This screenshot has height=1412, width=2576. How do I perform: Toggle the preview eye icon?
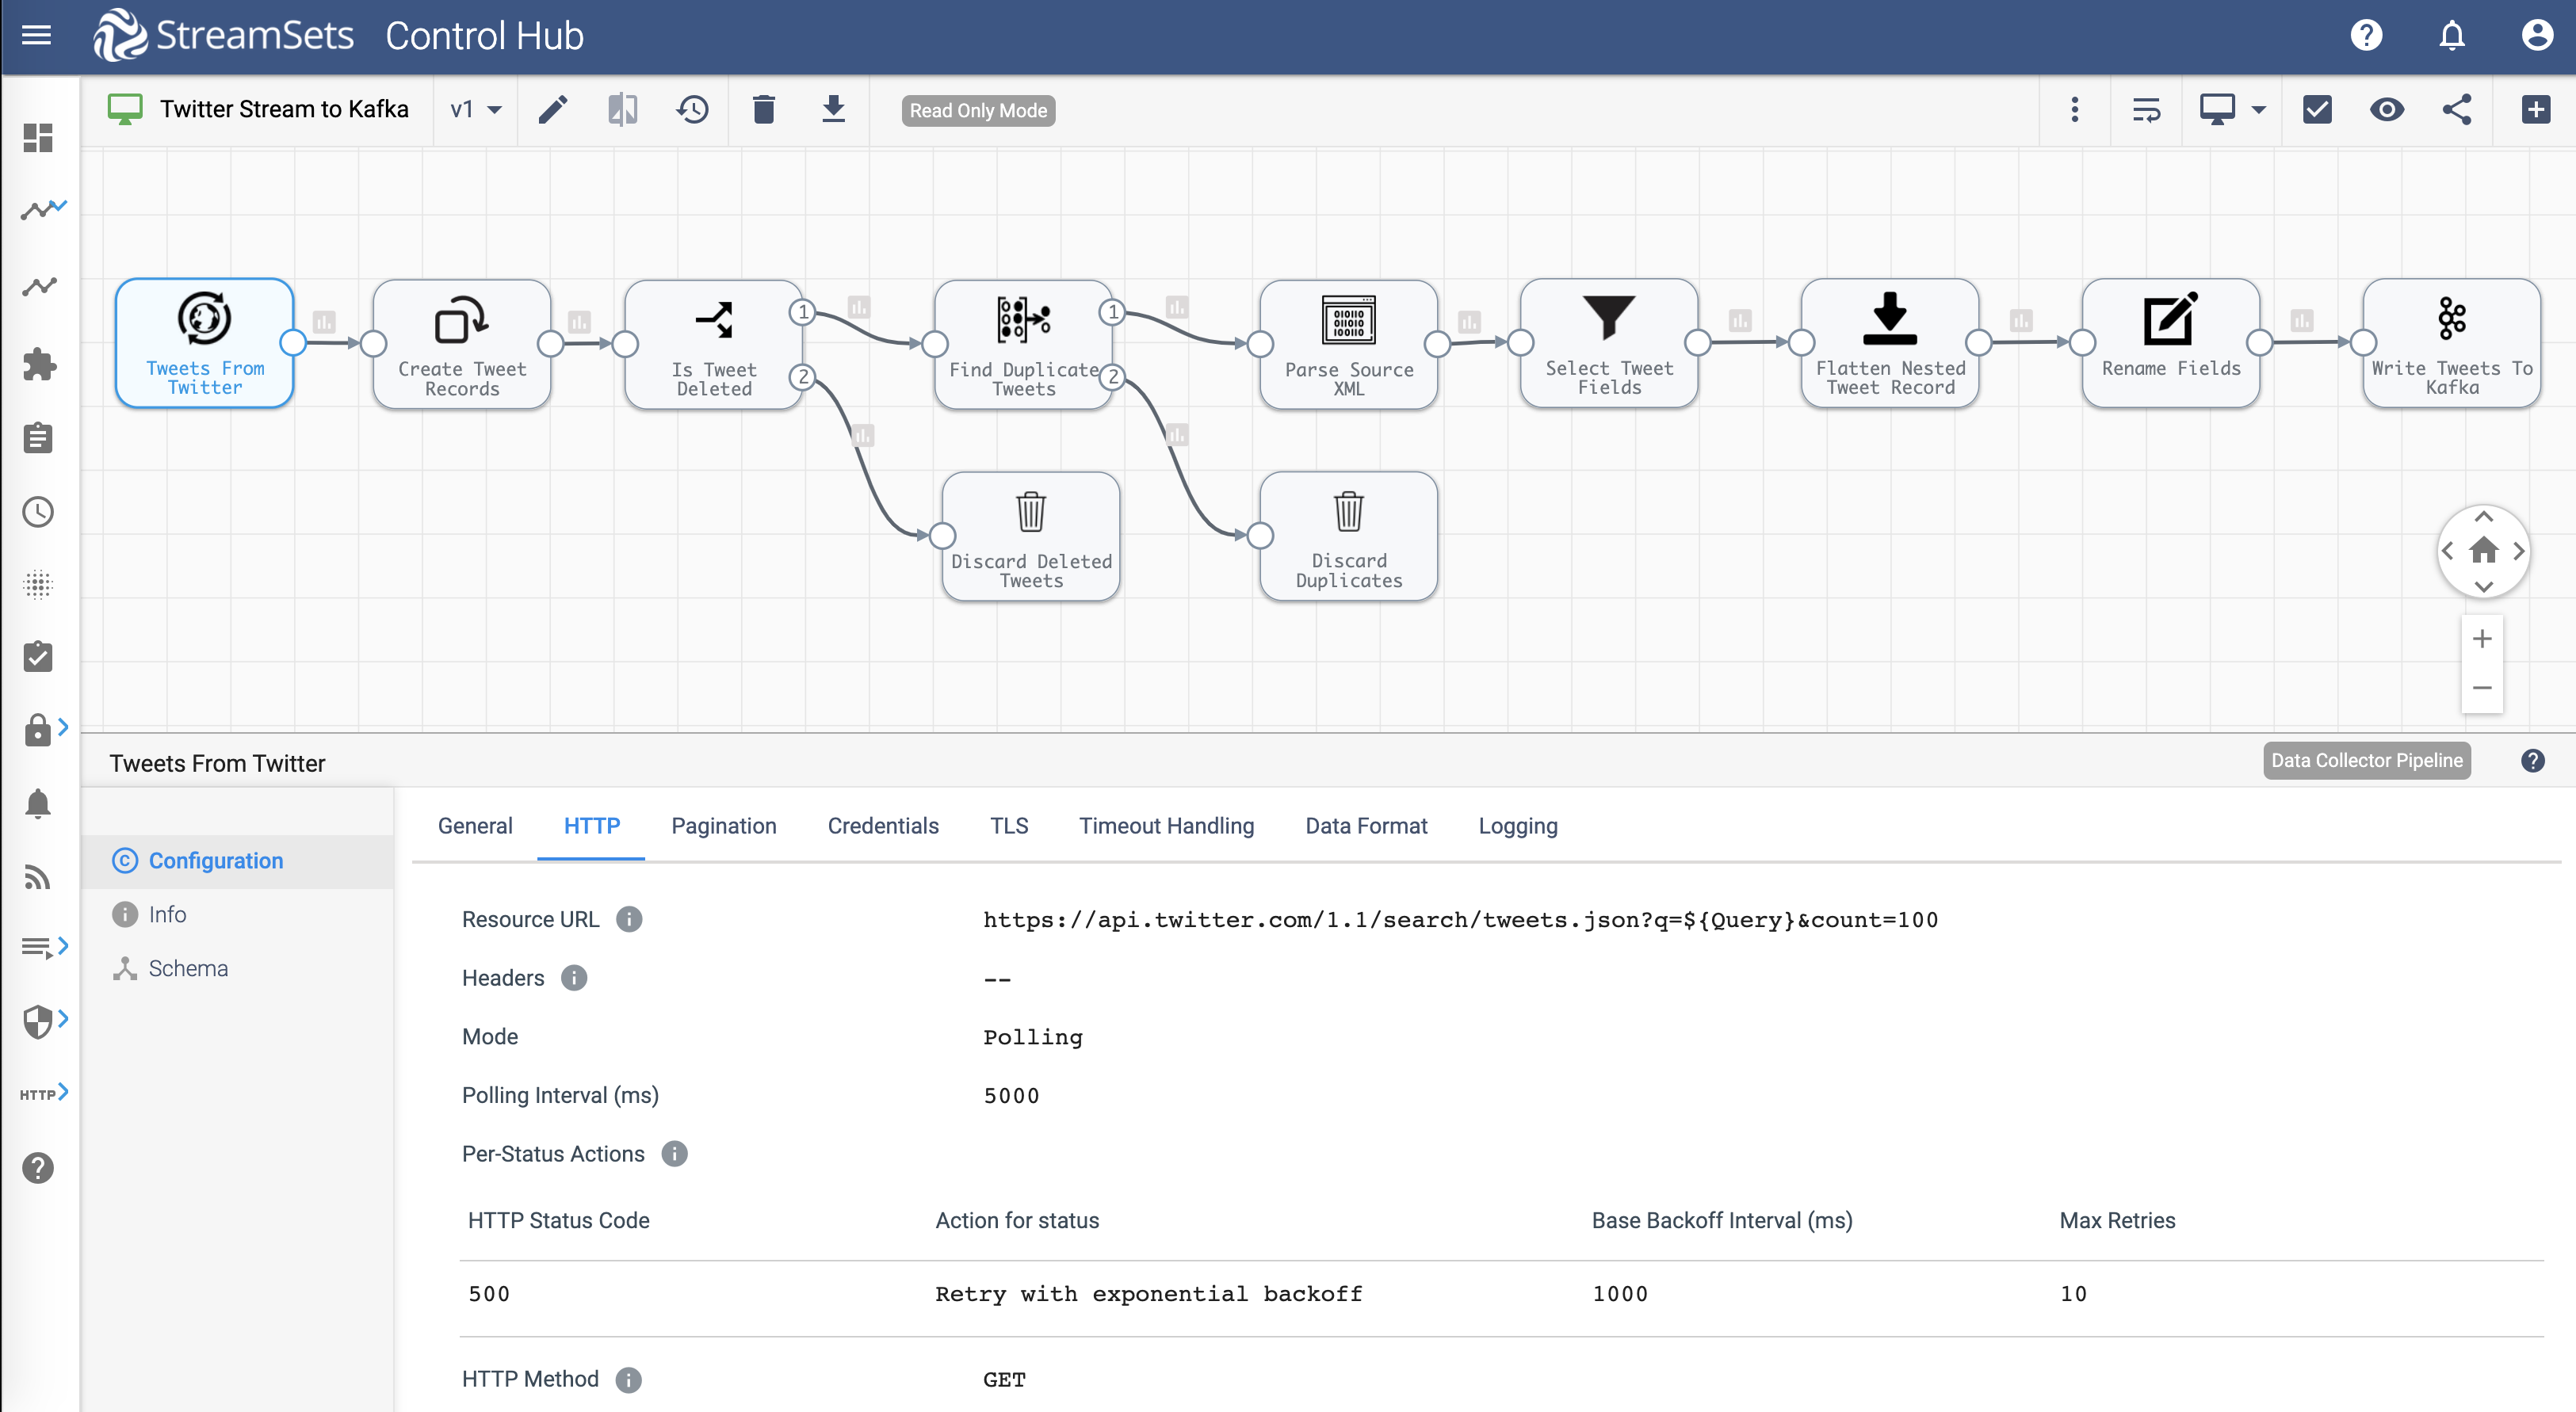pyautogui.click(x=2387, y=110)
